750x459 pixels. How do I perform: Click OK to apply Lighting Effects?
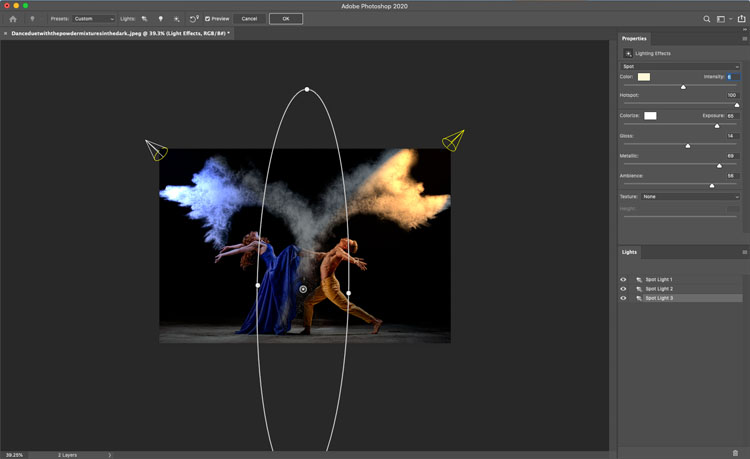(286, 19)
